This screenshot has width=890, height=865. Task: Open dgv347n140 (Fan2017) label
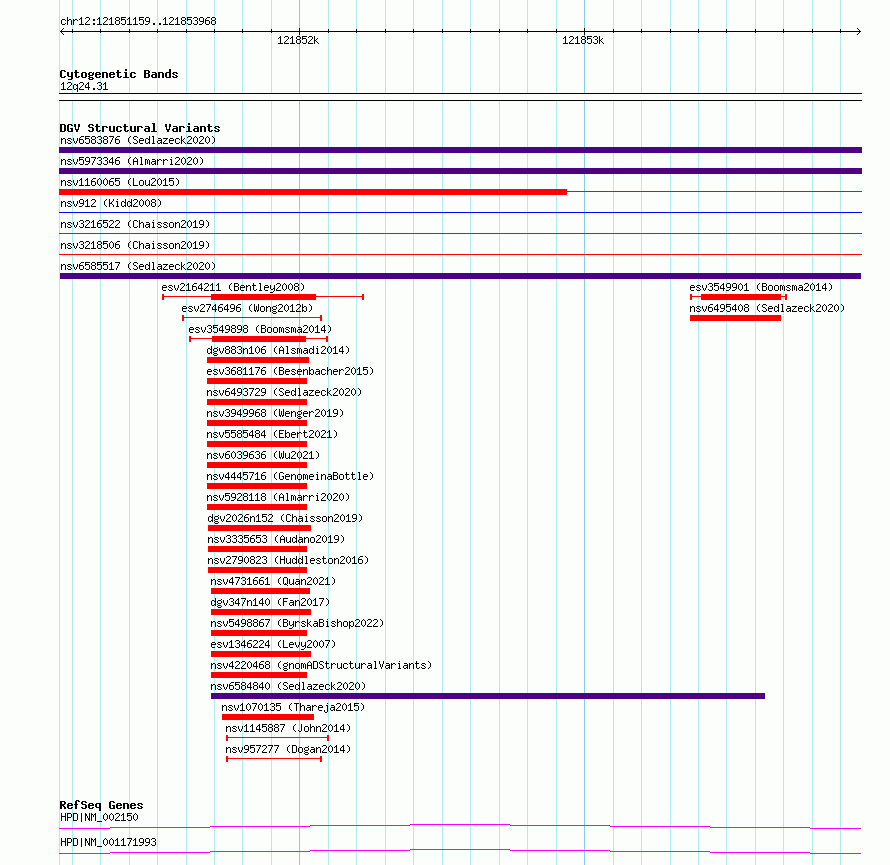270,602
